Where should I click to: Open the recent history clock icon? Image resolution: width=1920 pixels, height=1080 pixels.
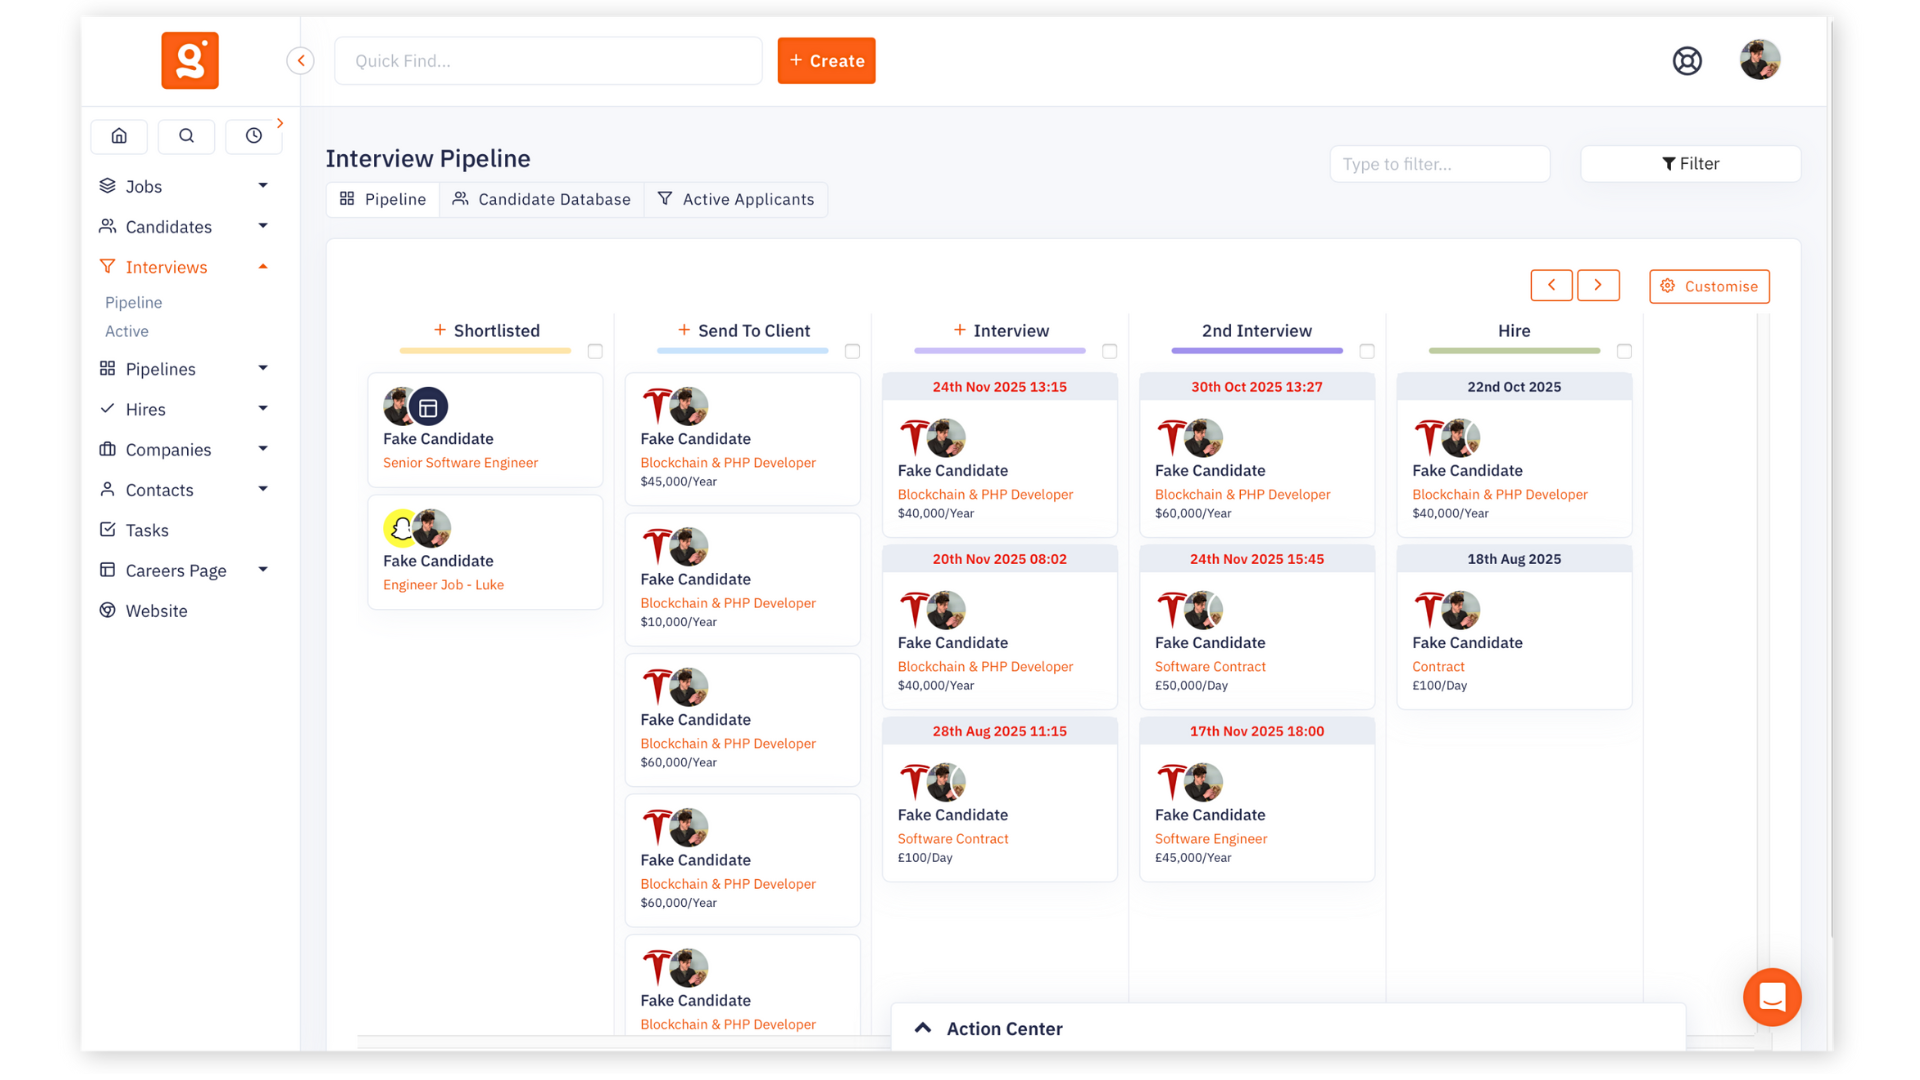pos(253,136)
